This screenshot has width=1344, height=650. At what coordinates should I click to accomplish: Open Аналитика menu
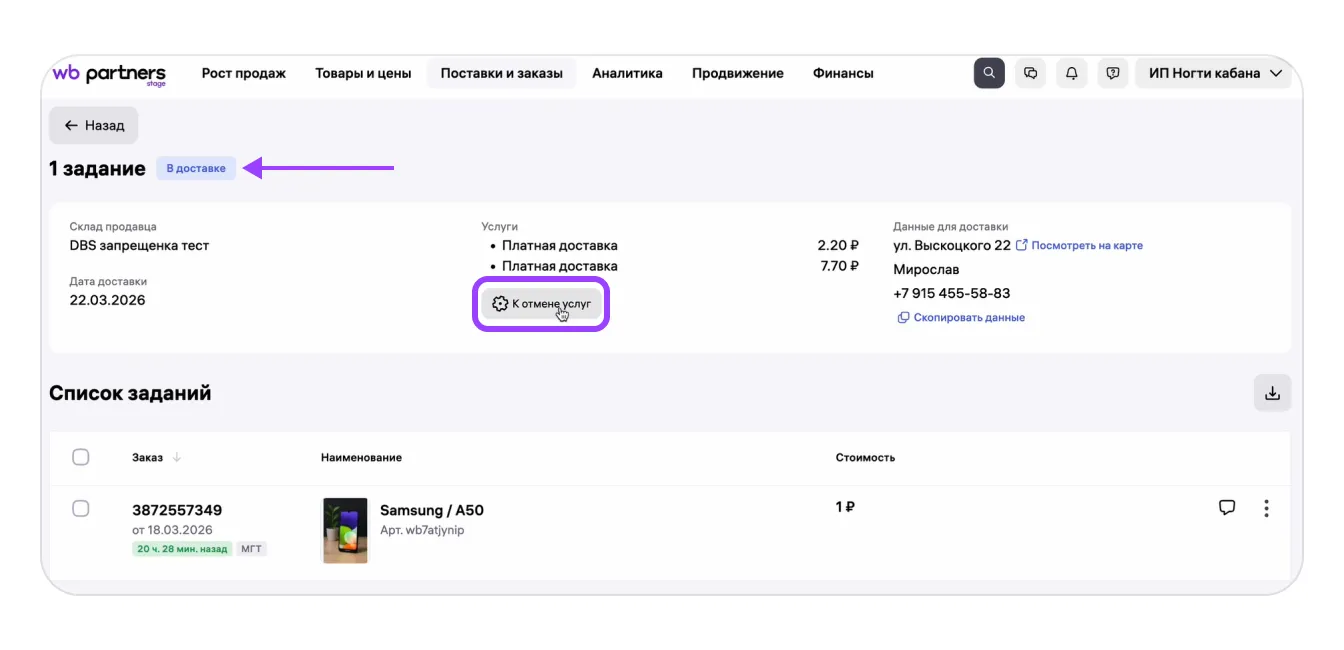627,73
